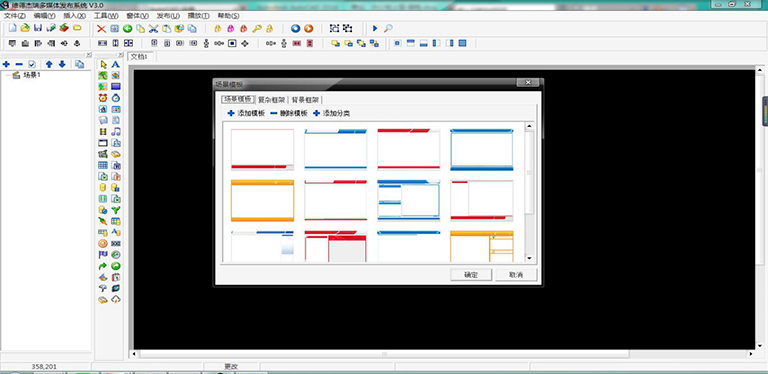The width and height of the screenshot is (768, 374).
Task: Click the magnifier preview icon in toolbar
Action: click(388, 28)
